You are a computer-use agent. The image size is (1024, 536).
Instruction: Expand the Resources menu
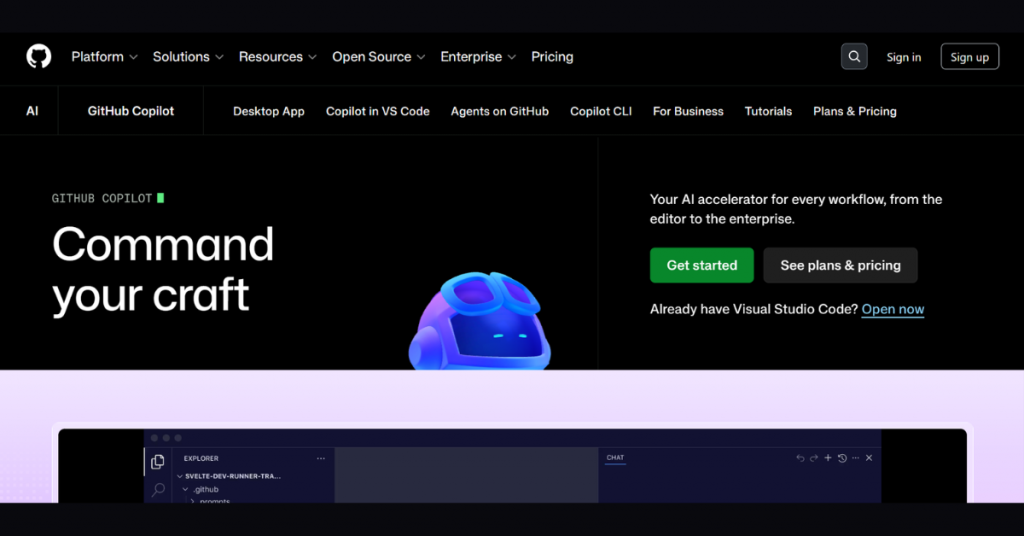[278, 57]
